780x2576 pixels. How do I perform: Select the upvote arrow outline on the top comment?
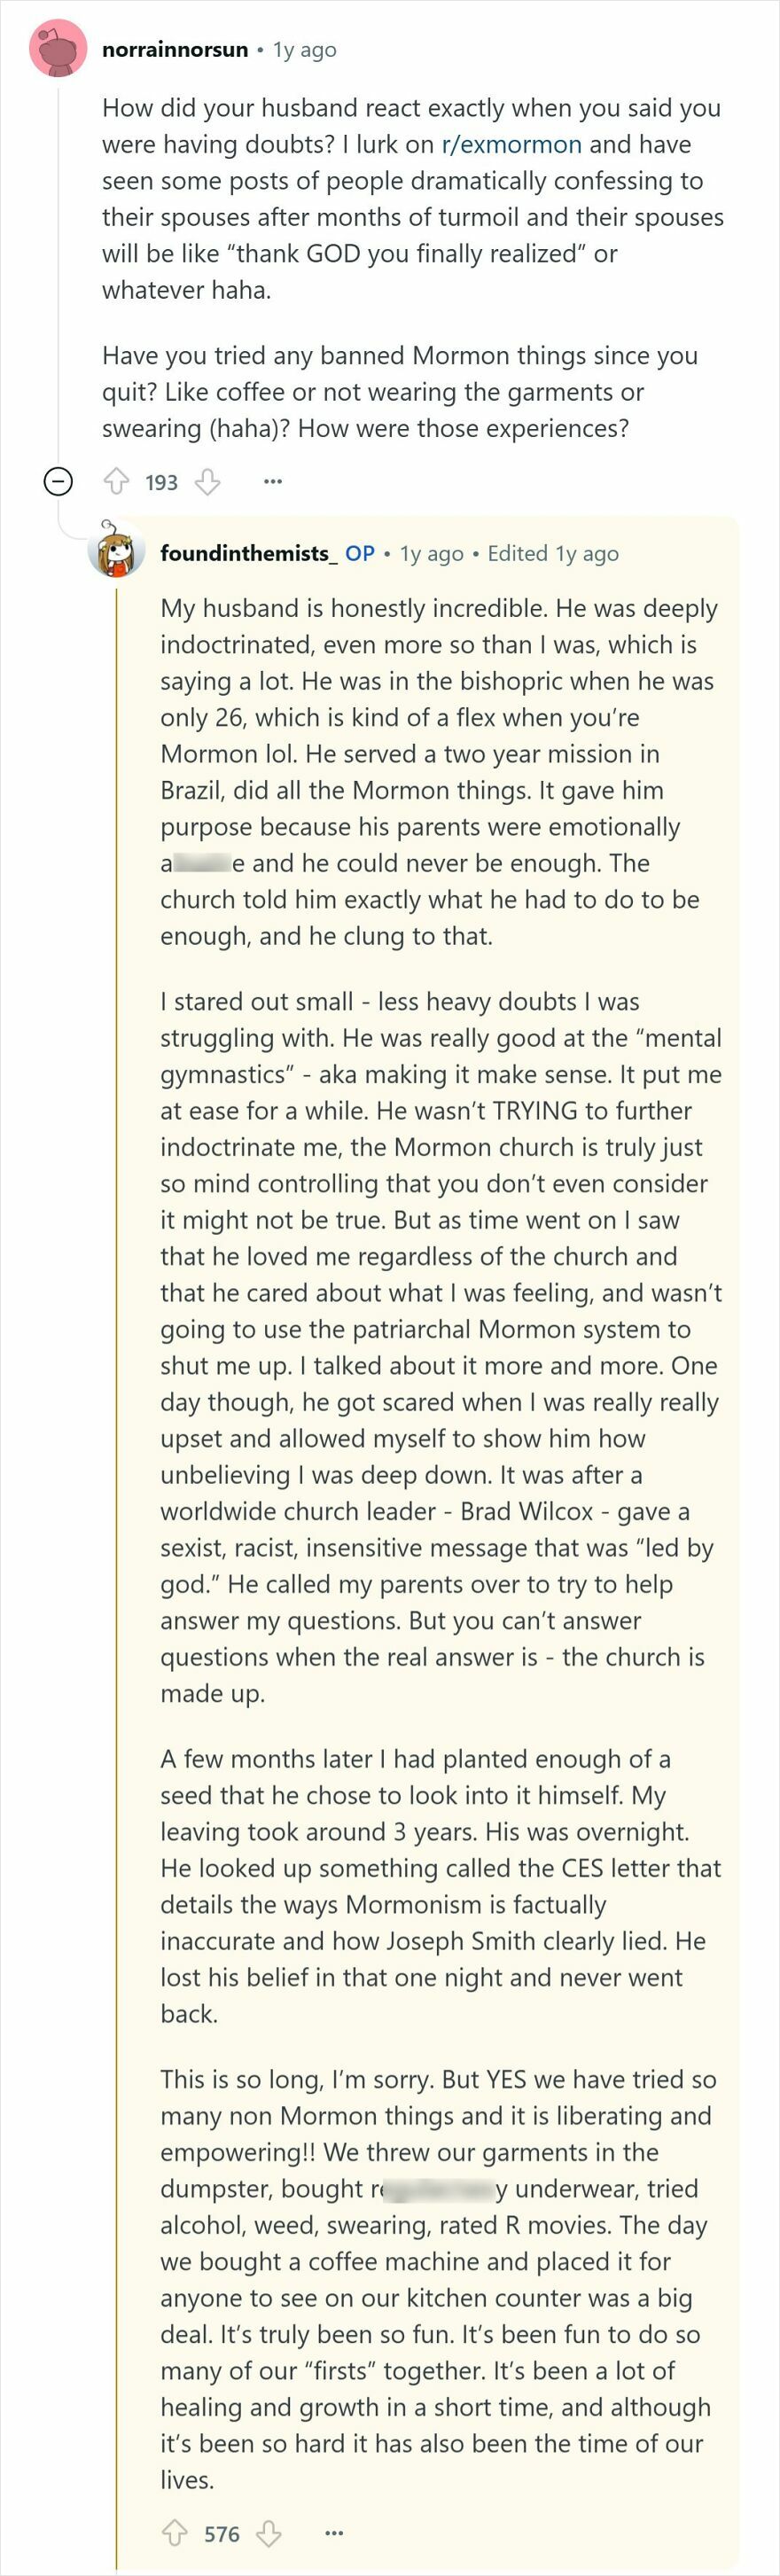[119, 482]
